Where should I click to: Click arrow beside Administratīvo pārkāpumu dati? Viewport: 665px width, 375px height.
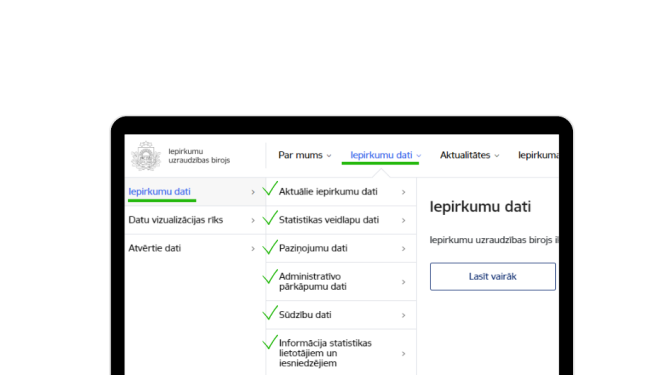click(403, 282)
